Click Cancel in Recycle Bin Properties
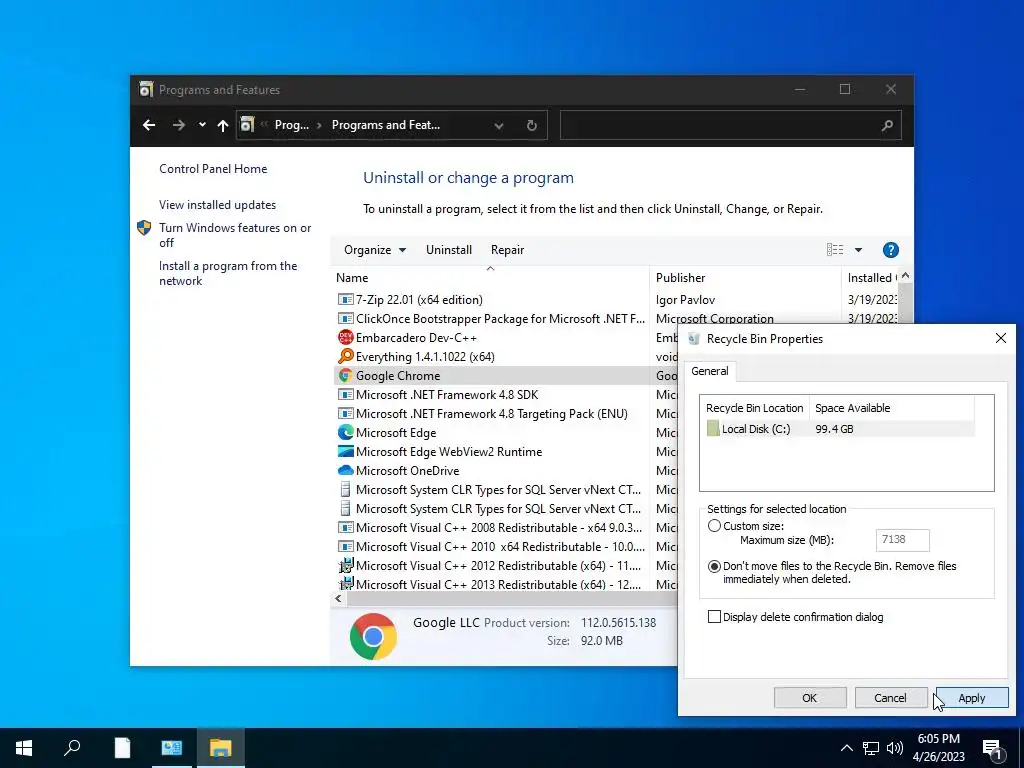 (890, 697)
